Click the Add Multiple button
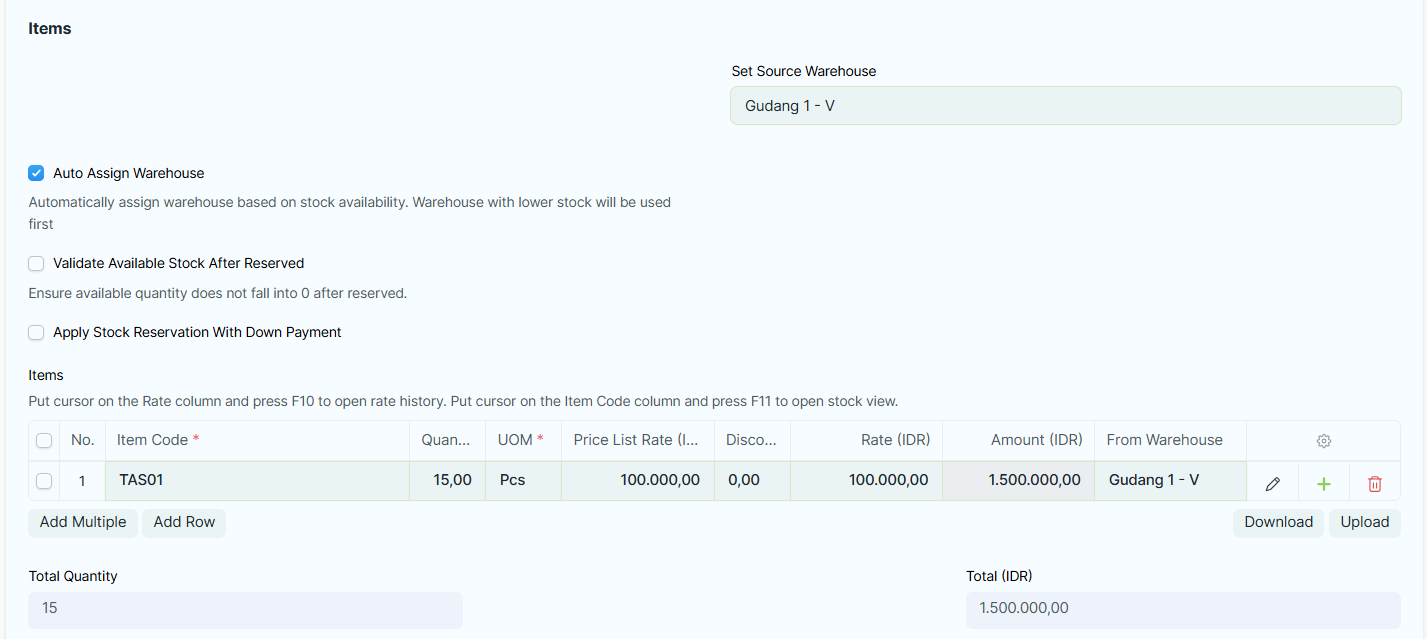Image resolution: width=1427 pixels, height=639 pixels. (83, 523)
